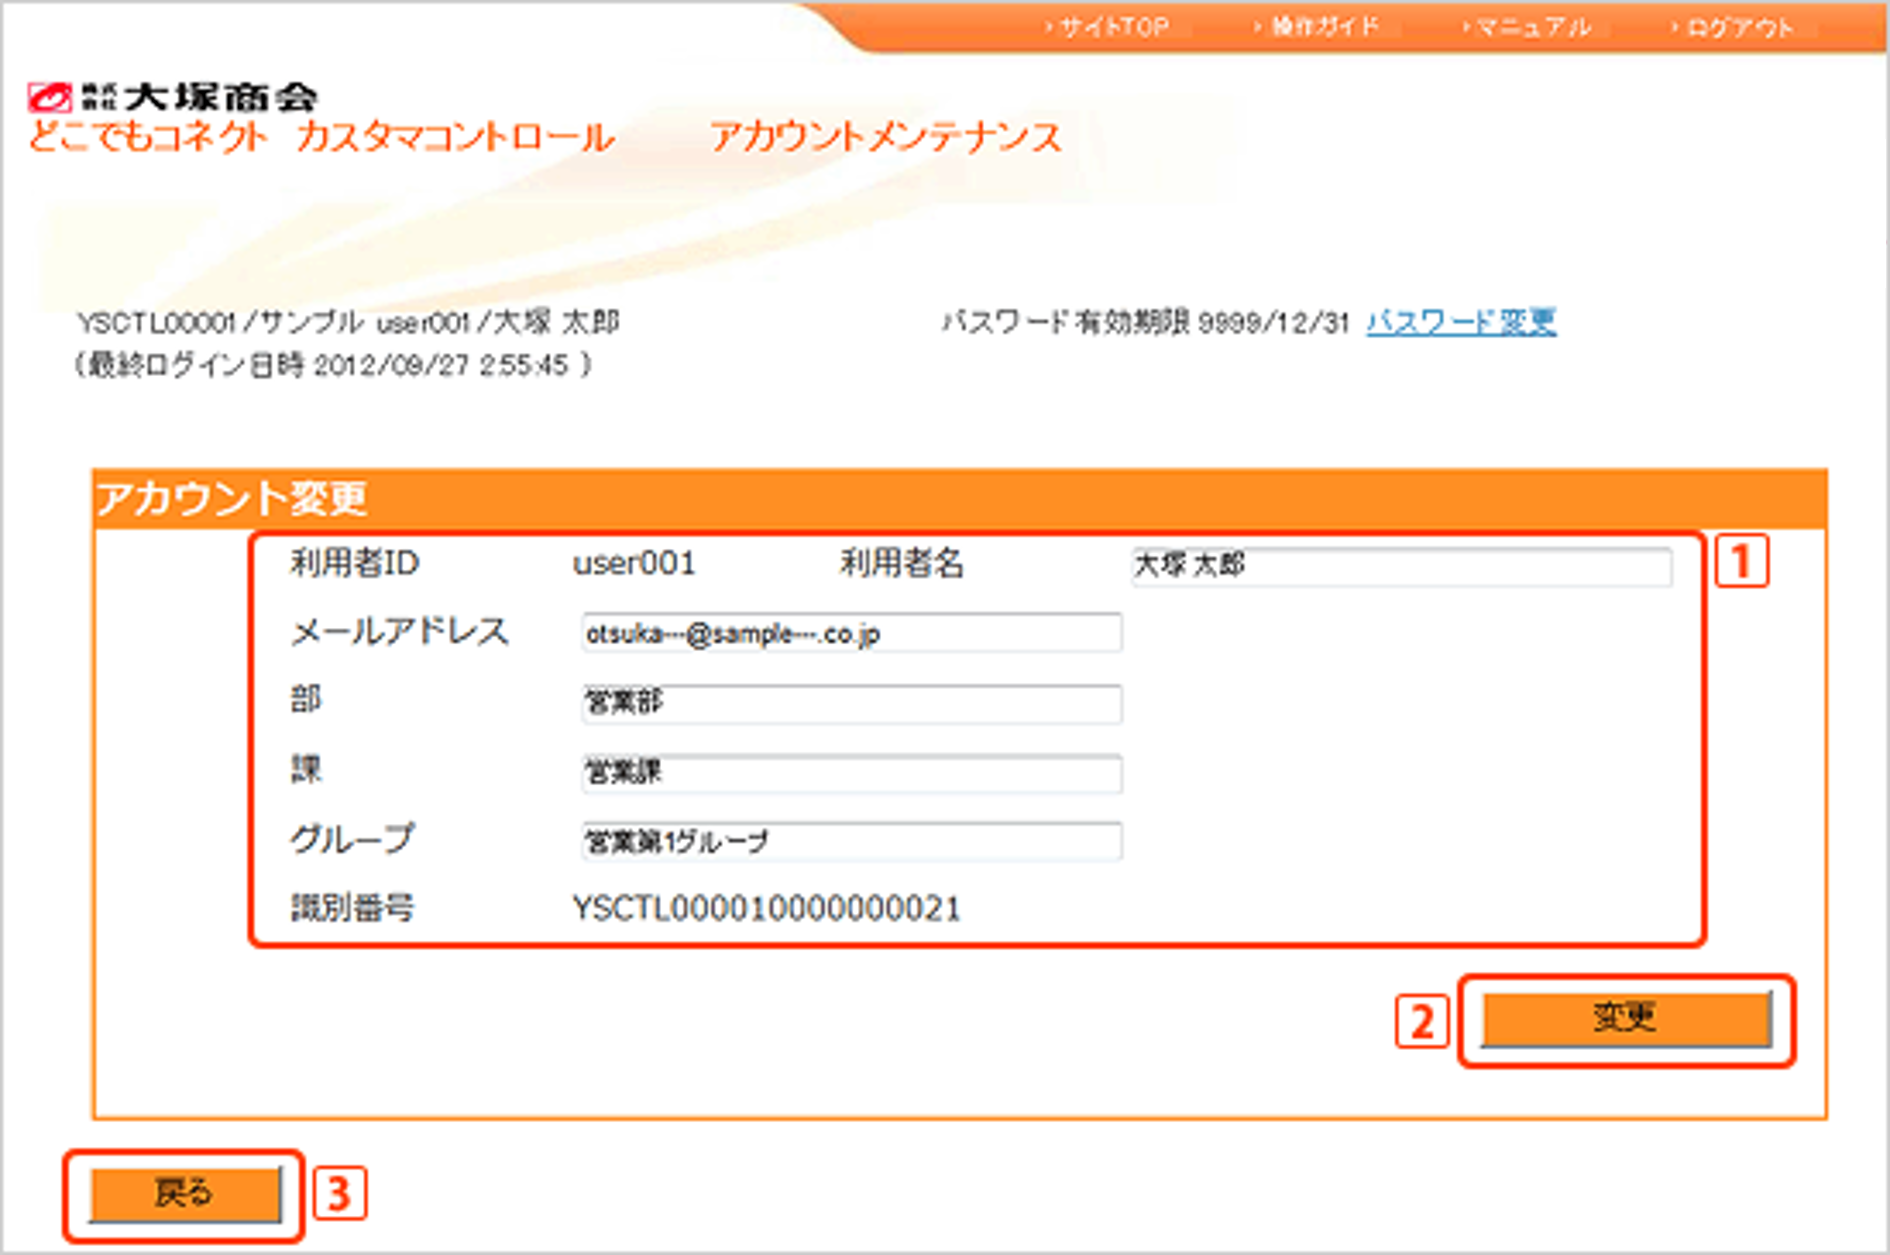Open the パスワード変更 link
1890x1255 pixels.
tap(1462, 321)
